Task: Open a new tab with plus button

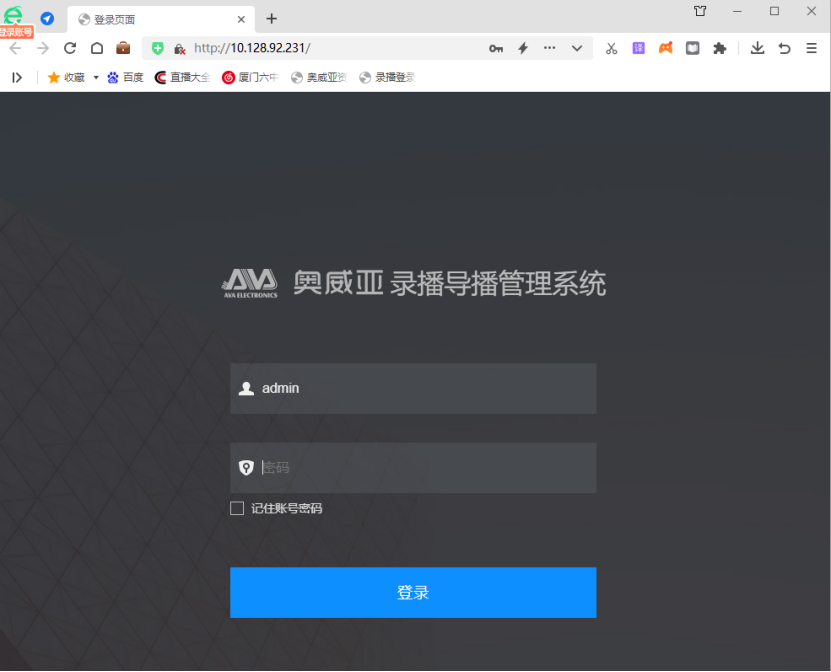Action: [271, 19]
